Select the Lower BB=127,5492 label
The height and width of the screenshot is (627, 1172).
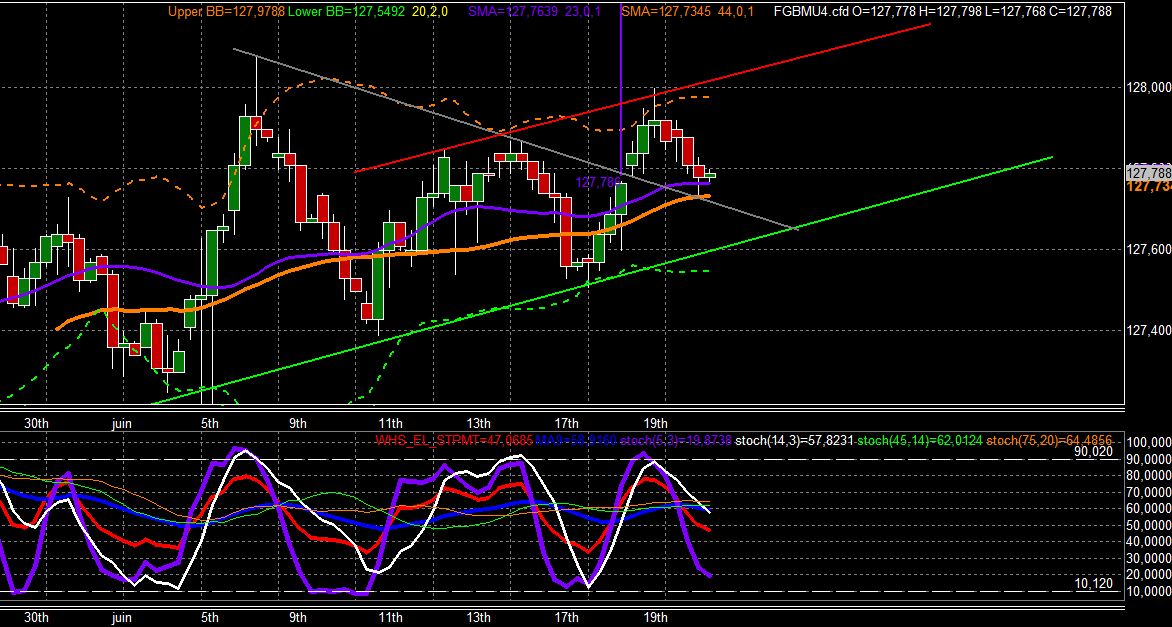tap(346, 11)
